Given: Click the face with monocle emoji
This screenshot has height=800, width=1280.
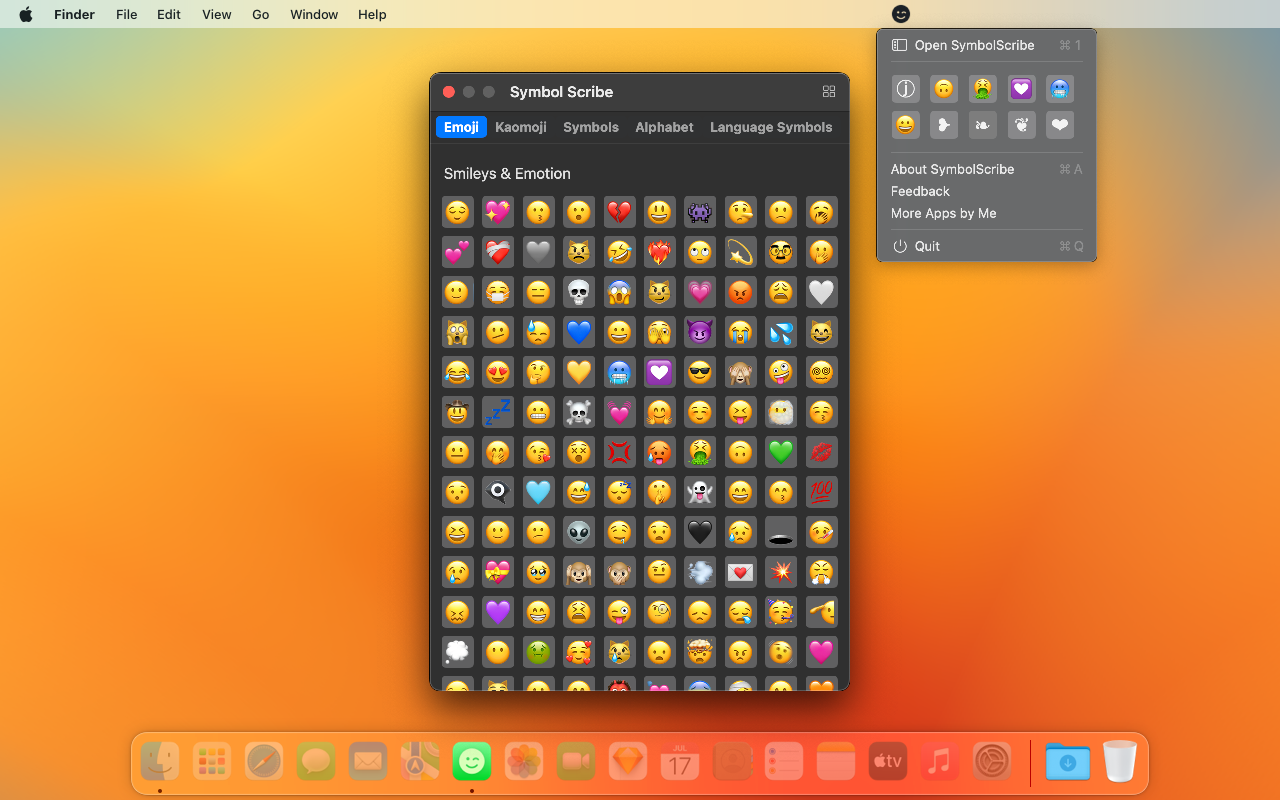Looking at the screenshot, I should 659,612.
